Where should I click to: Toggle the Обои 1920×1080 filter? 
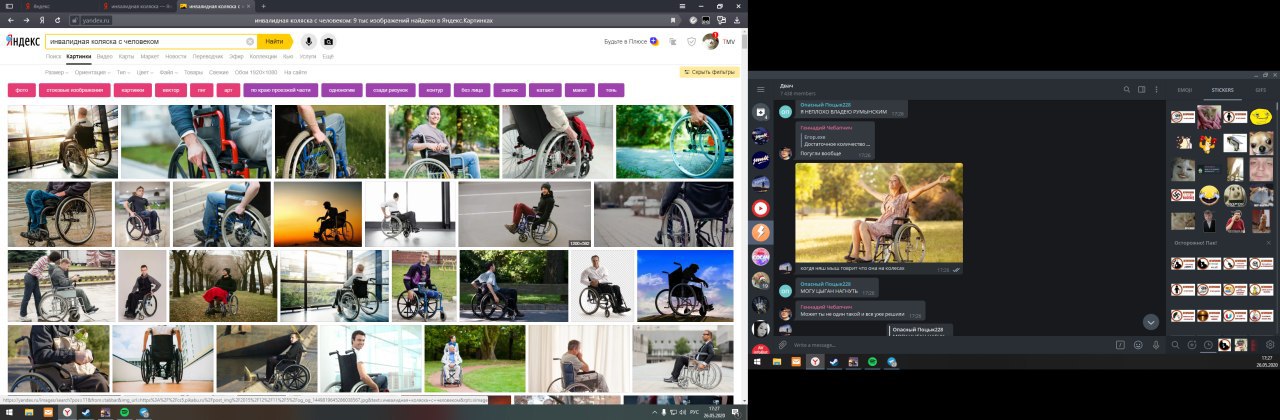pos(256,72)
